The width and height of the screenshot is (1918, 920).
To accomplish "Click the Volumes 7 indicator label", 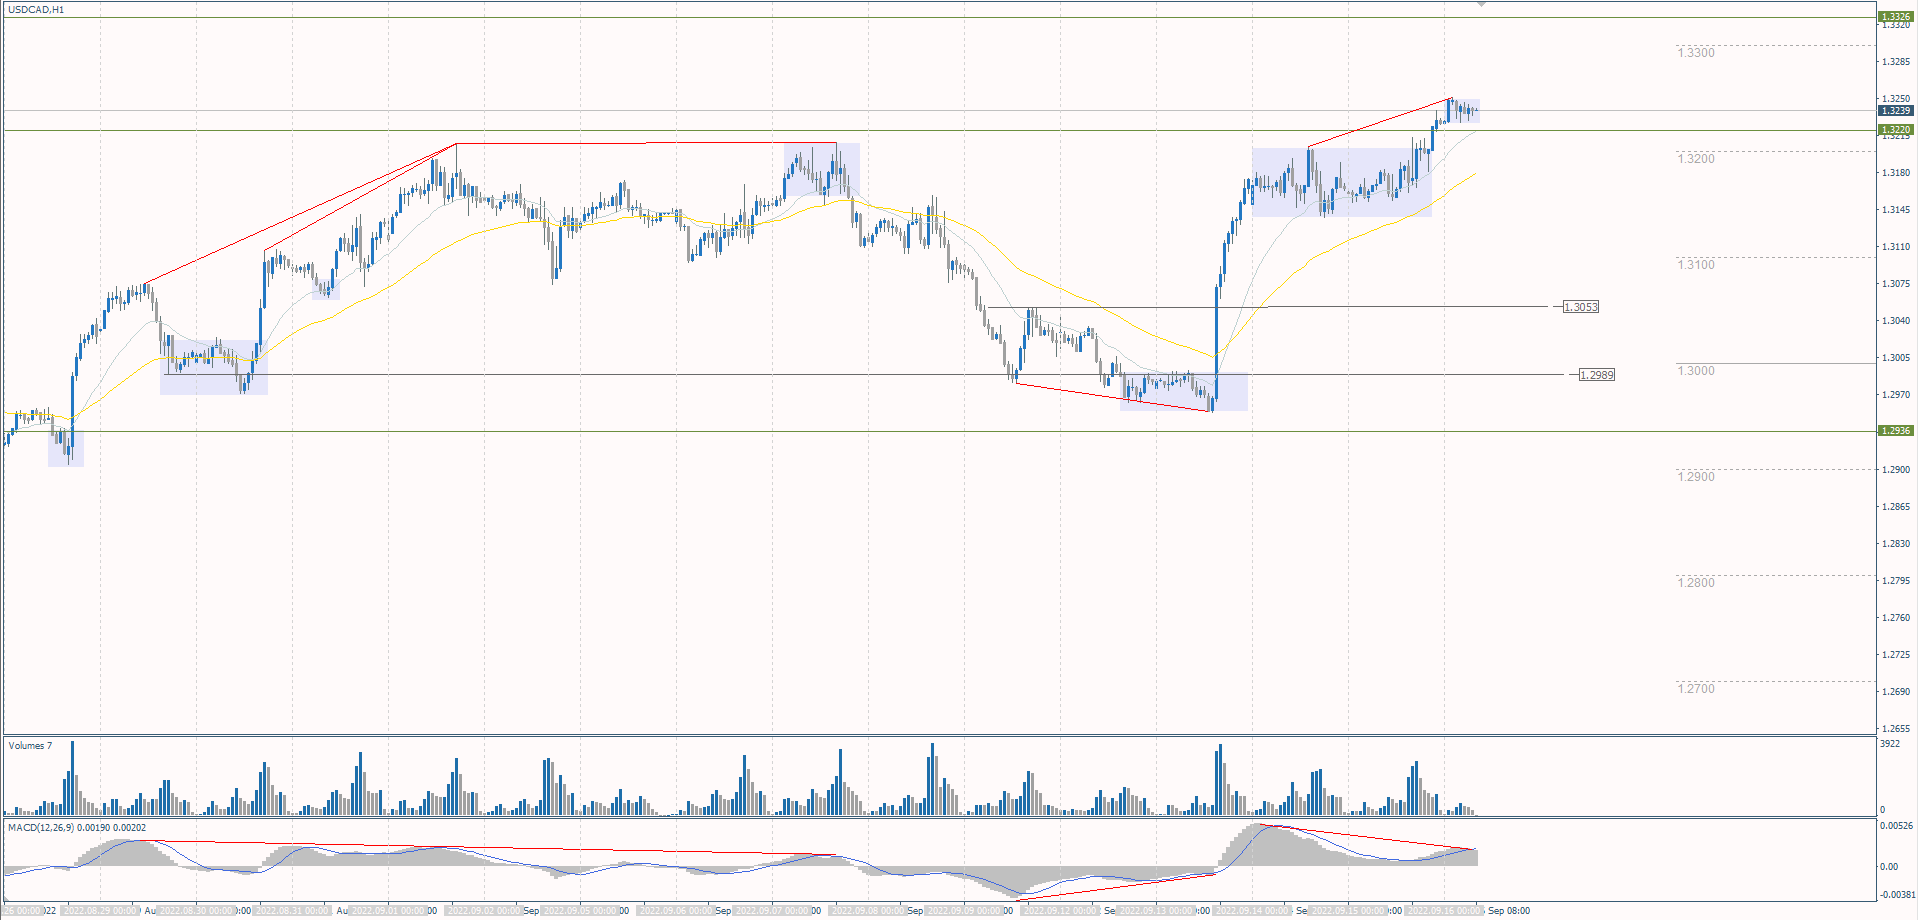I will click(30, 746).
